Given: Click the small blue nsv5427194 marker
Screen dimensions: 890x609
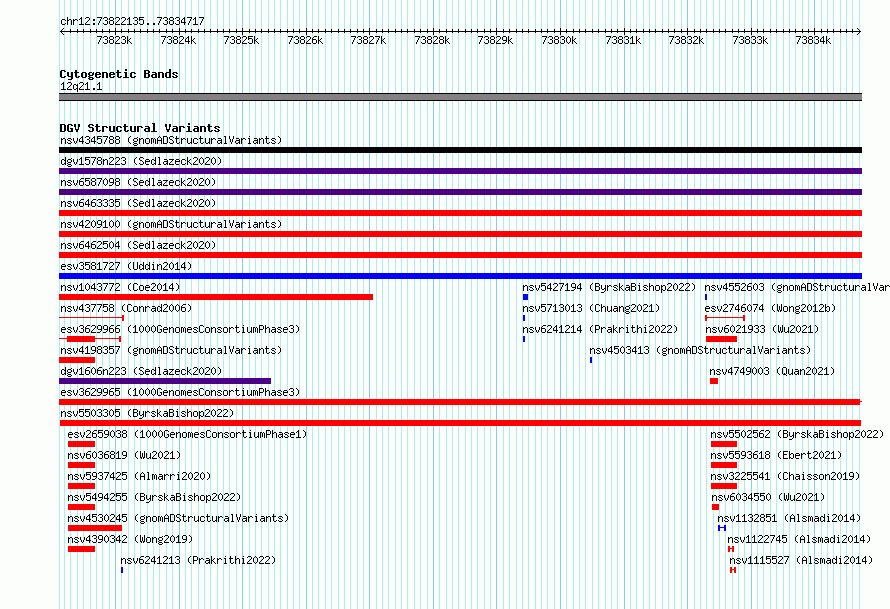Looking at the screenshot, I should pyautogui.click(x=526, y=297).
